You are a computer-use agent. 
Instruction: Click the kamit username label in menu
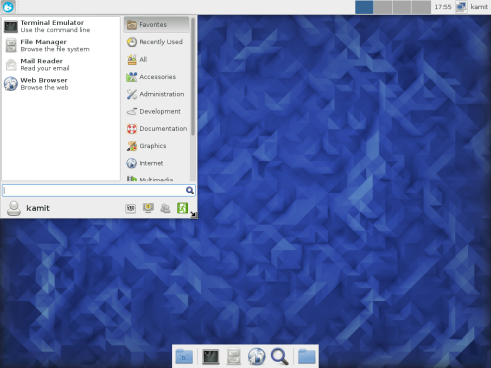click(38, 208)
